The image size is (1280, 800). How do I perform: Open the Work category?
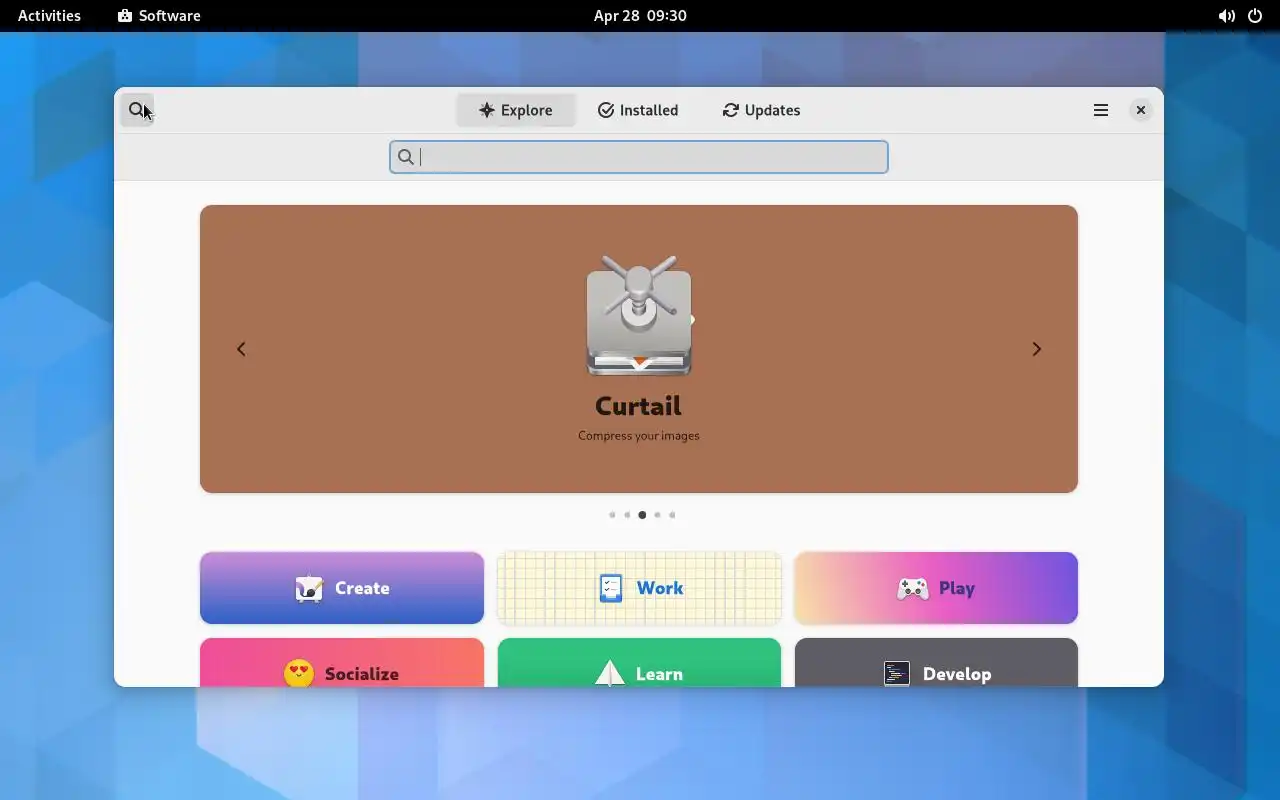pyautogui.click(x=639, y=588)
